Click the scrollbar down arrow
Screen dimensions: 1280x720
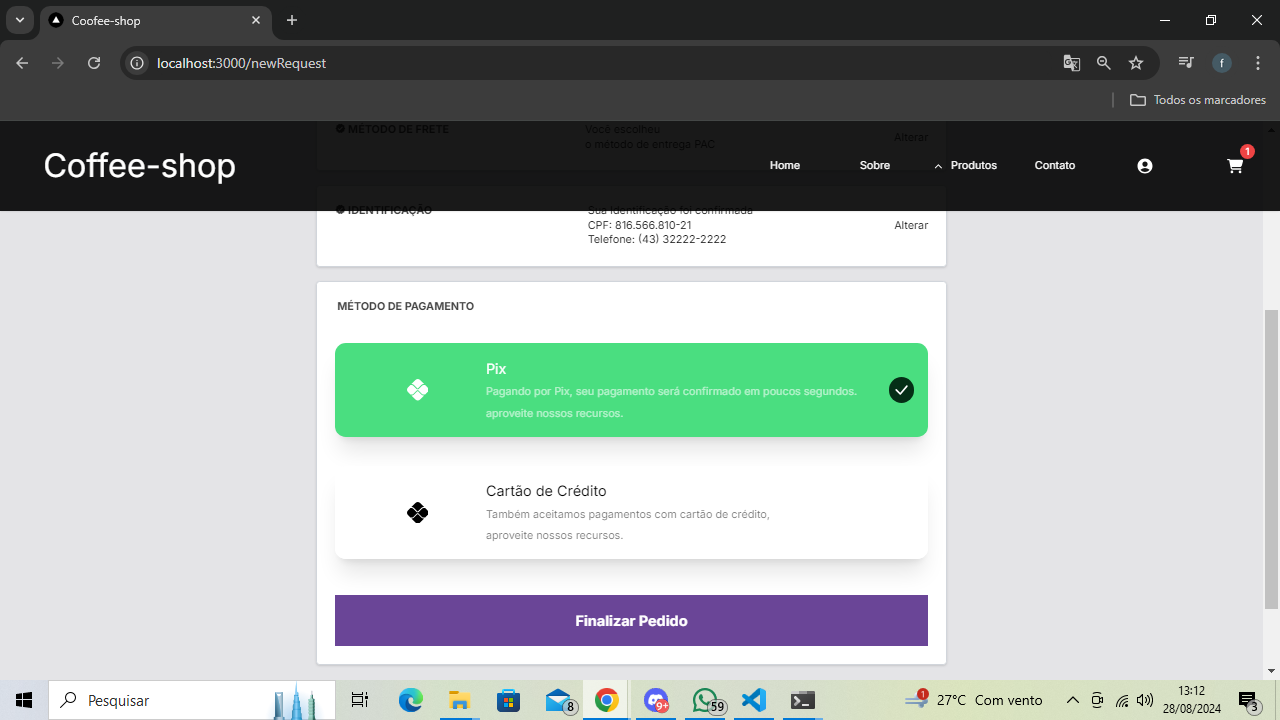(1272, 671)
